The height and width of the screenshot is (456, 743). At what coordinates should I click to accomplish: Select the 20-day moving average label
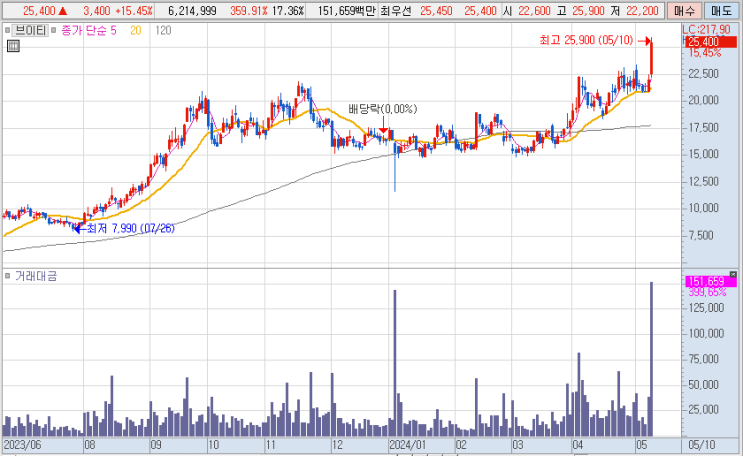136,31
